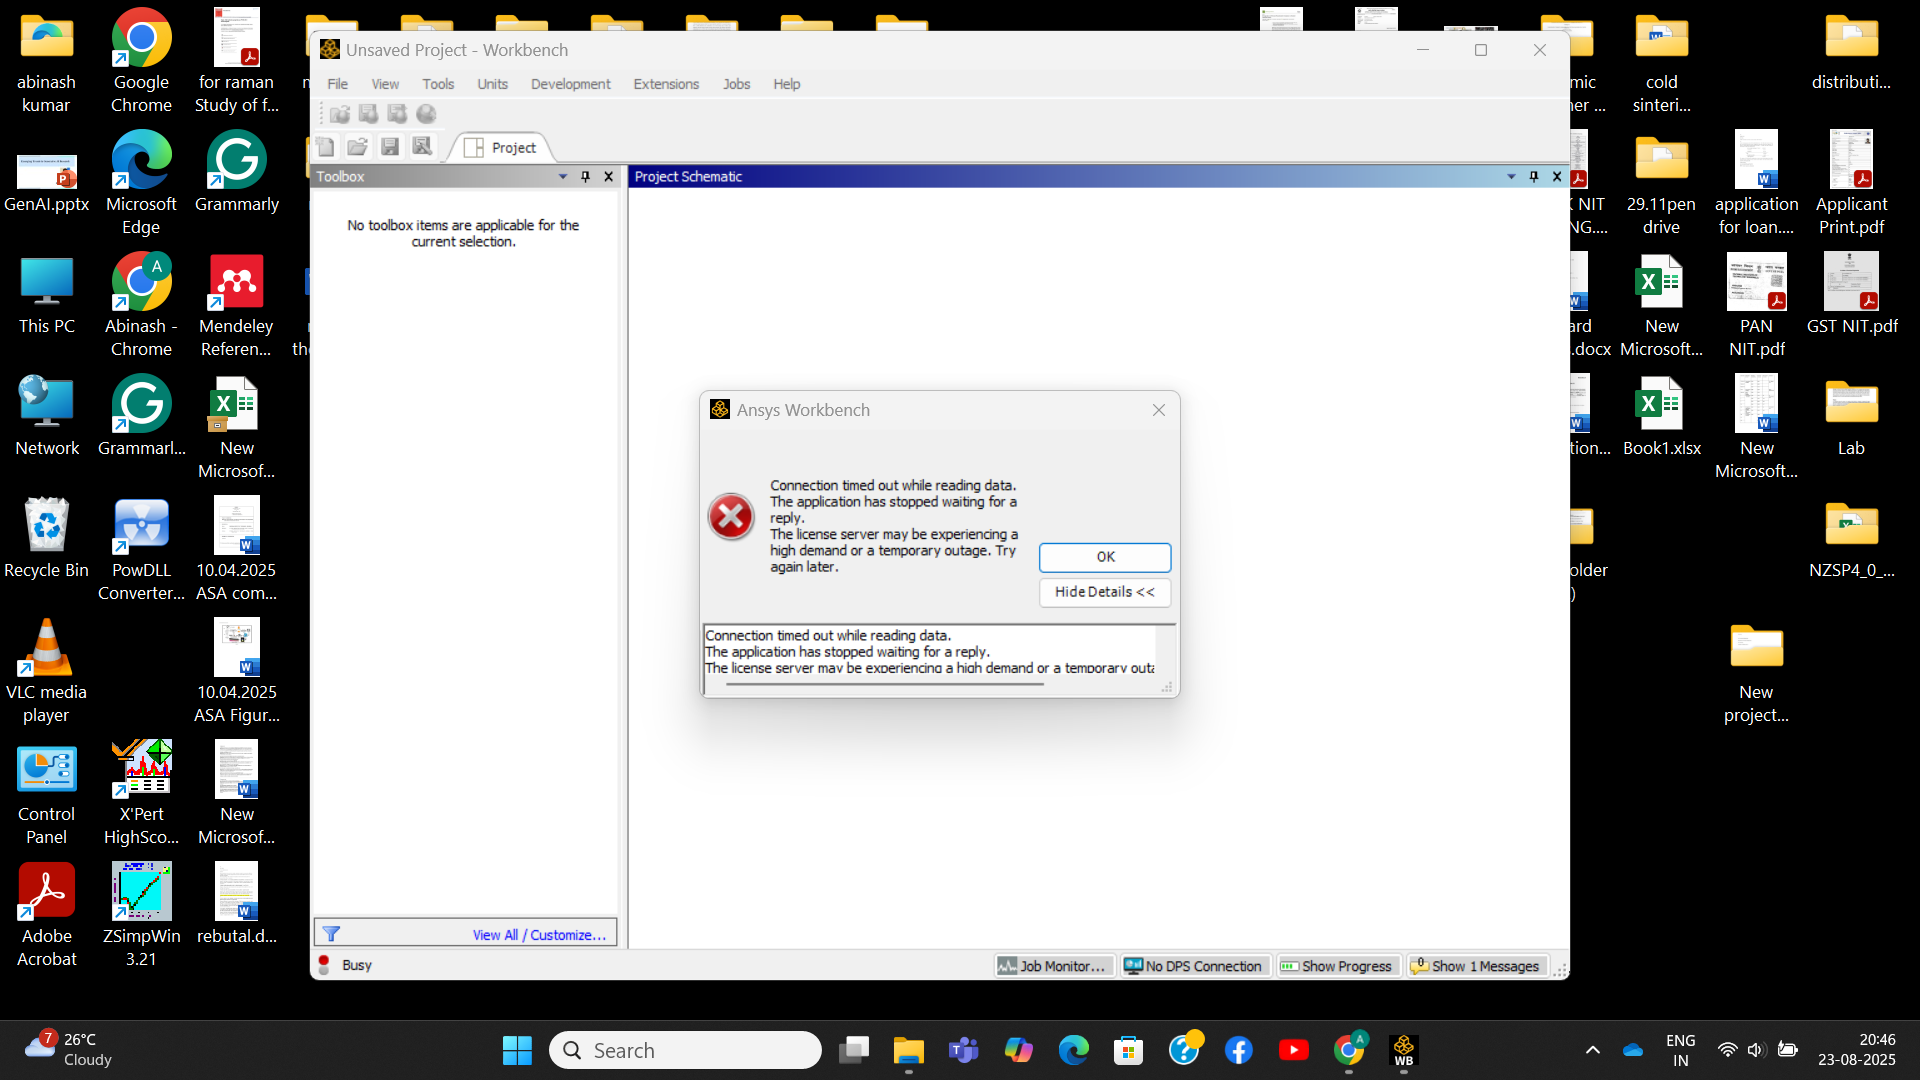The image size is (1920, 1080).
Task: Click the Toolbox filter funnel icon
Action: [x=331, y=934]
